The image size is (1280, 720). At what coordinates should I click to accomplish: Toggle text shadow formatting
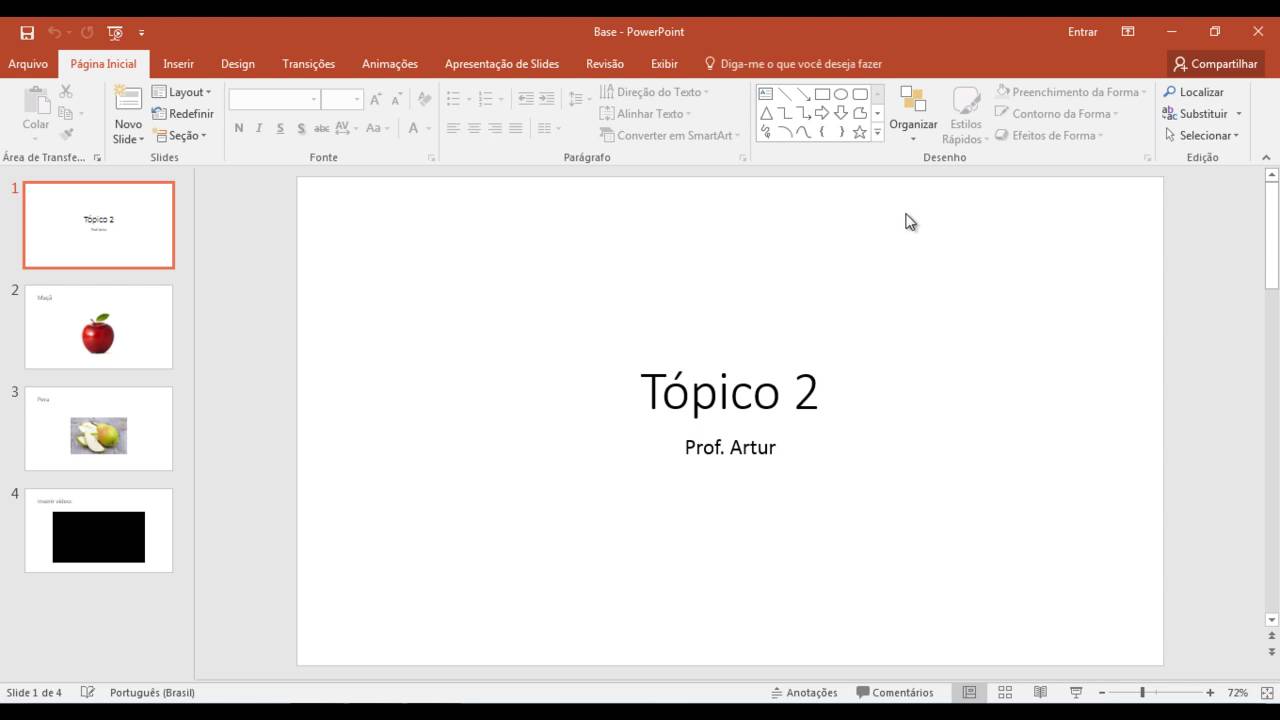pos(301,128)
